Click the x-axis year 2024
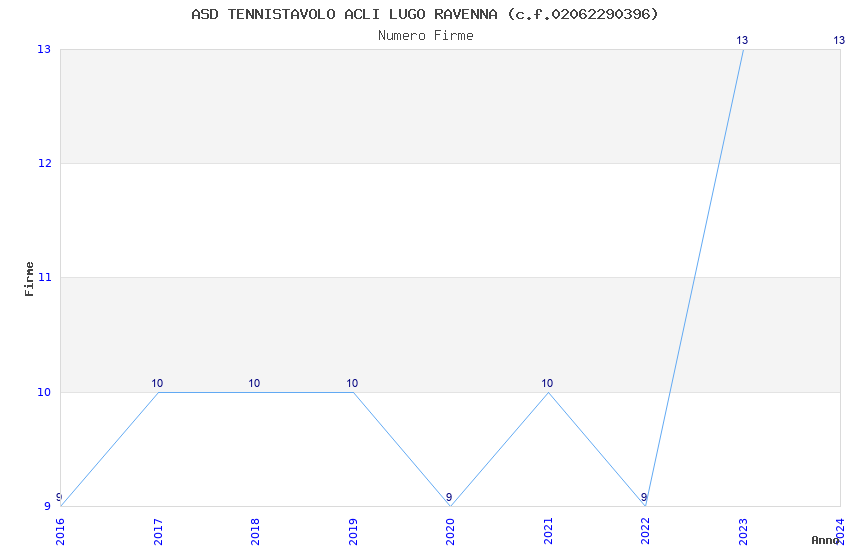 point(841,532)
